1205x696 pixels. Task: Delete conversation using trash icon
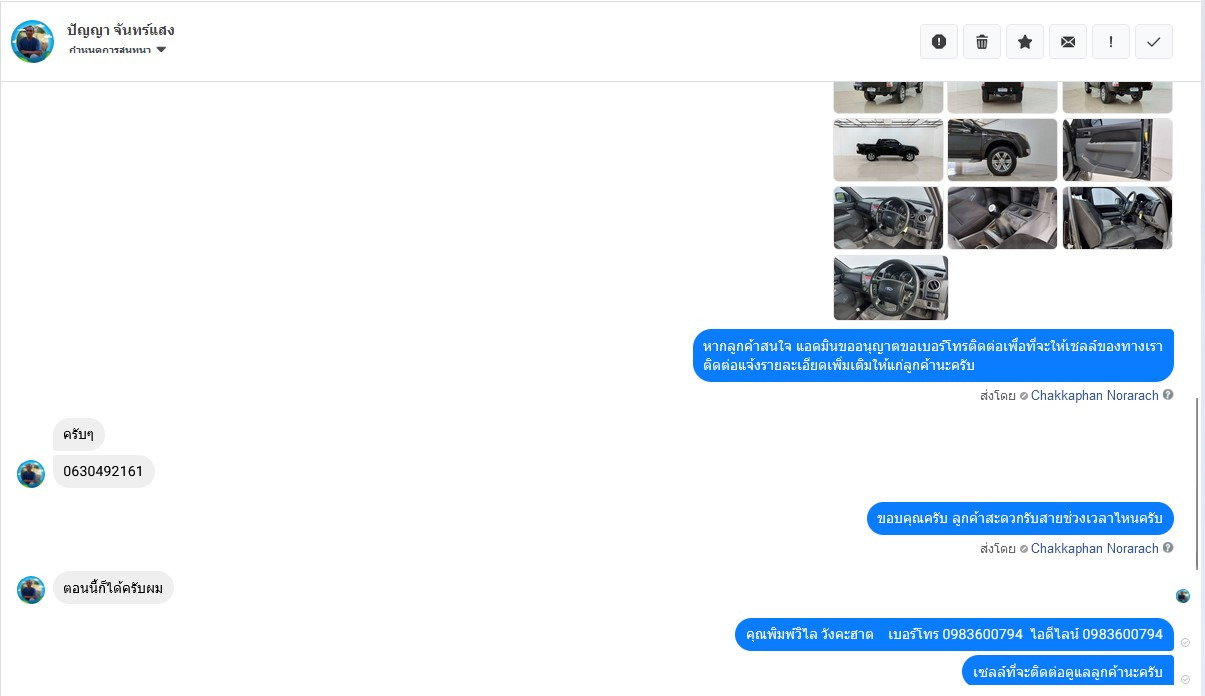click(x=982, y=42)
